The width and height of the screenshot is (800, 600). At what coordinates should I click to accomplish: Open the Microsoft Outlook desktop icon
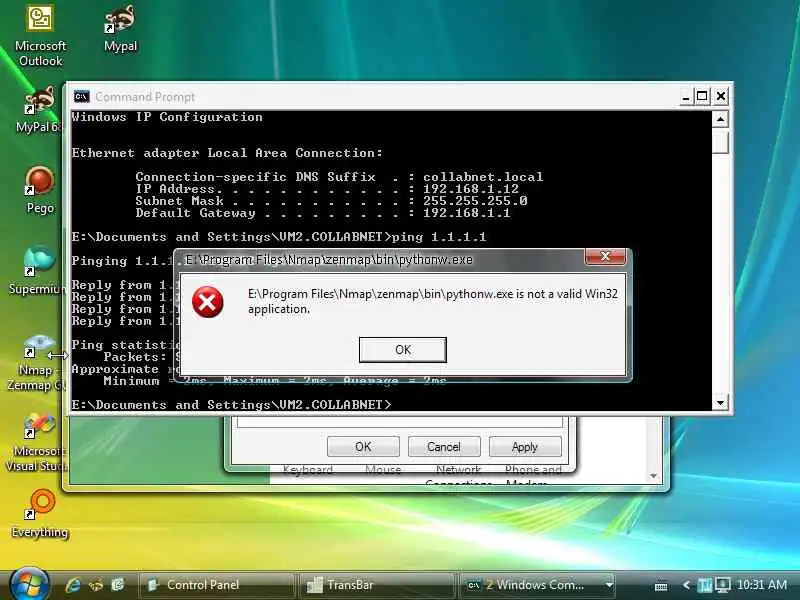(40, 36)
